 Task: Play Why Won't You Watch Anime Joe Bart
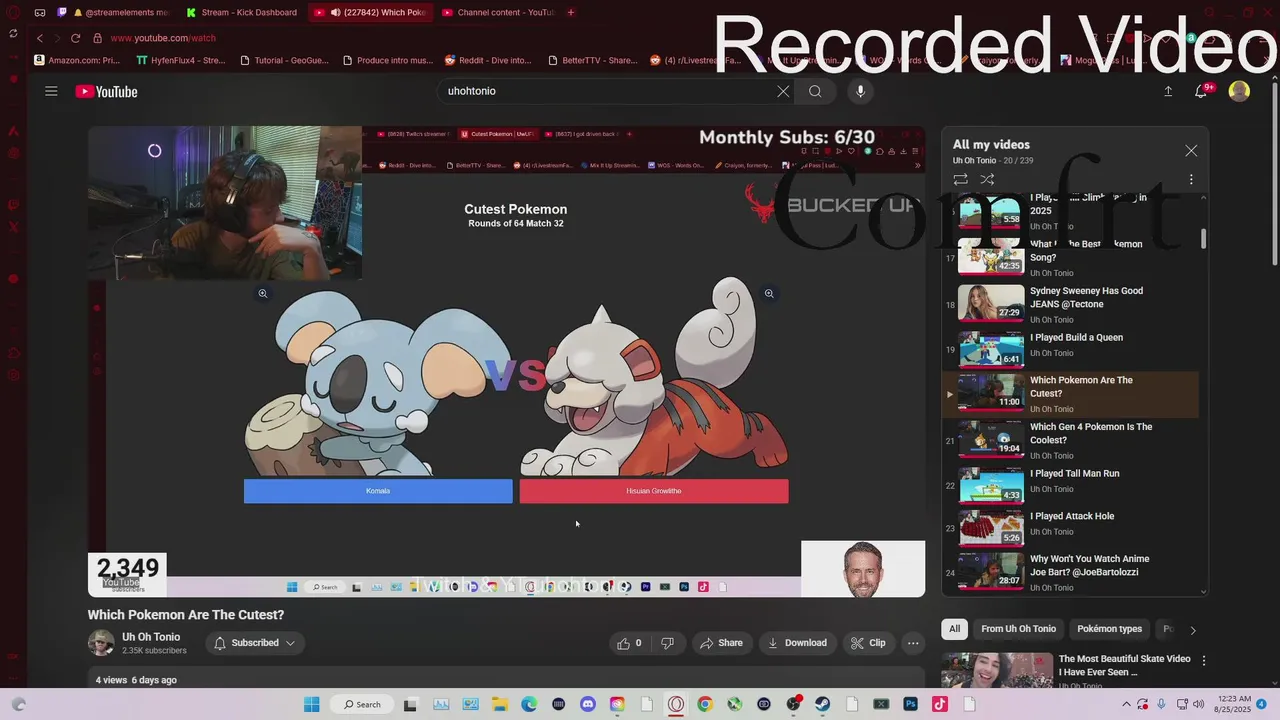coord(1070,572)
